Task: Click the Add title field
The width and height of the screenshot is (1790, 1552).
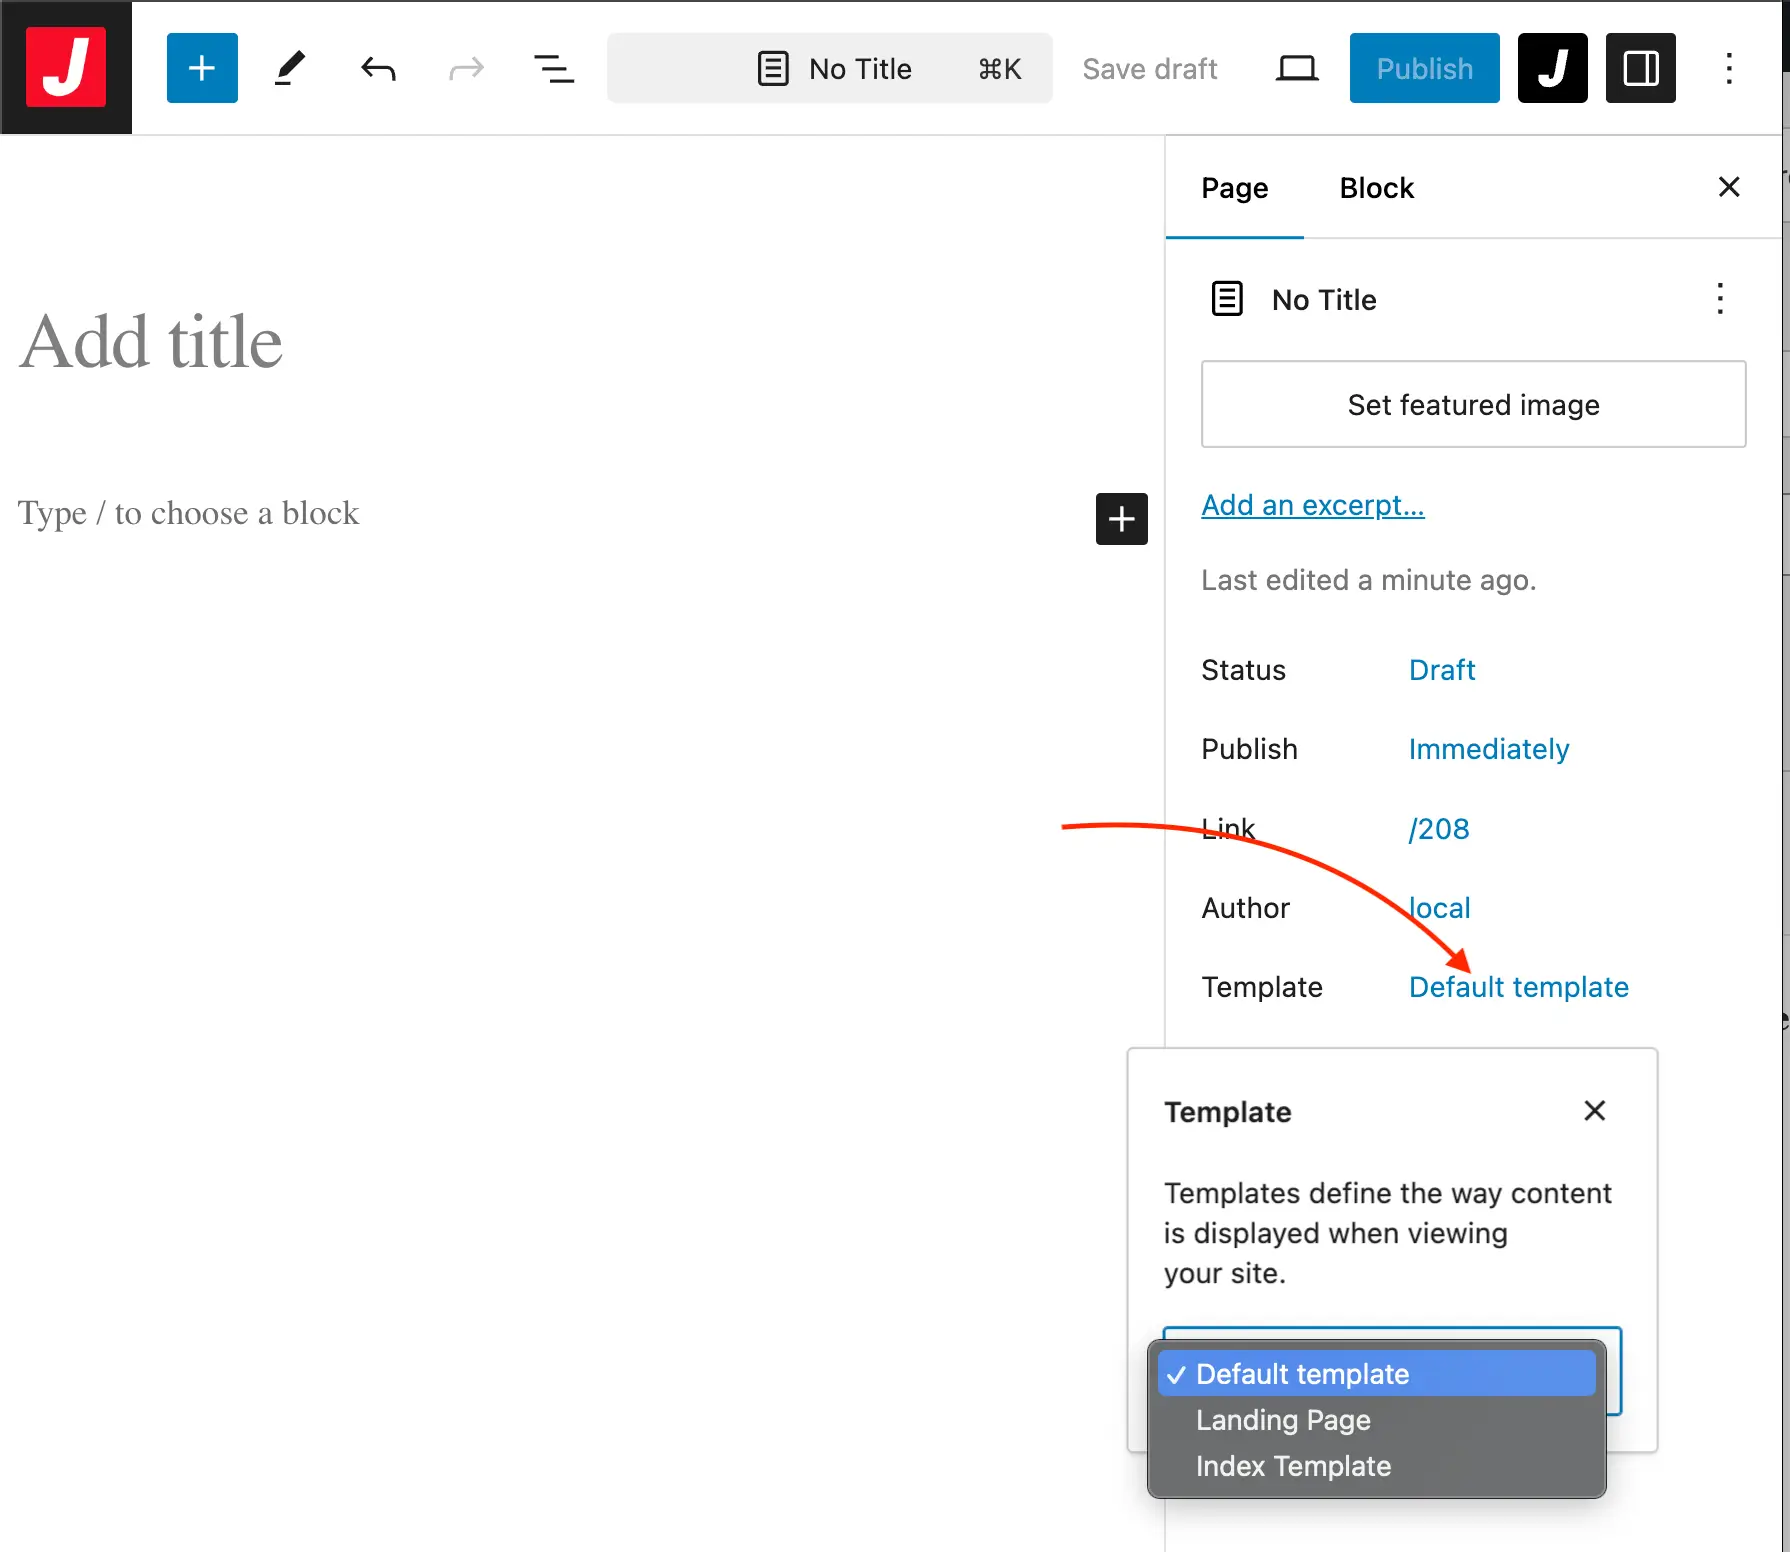Action: pos(152,342)
